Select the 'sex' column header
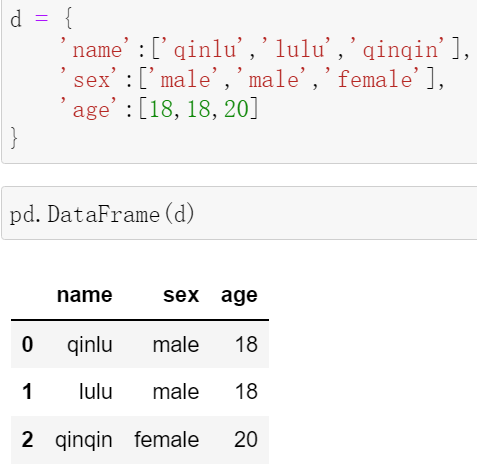 [x=181, y=295]
